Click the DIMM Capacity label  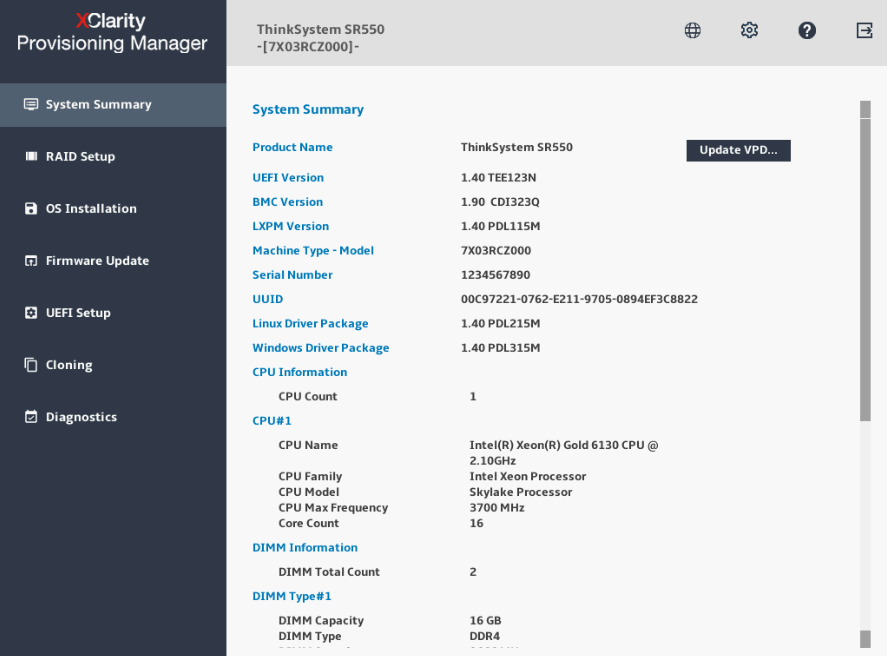point(321,620)
